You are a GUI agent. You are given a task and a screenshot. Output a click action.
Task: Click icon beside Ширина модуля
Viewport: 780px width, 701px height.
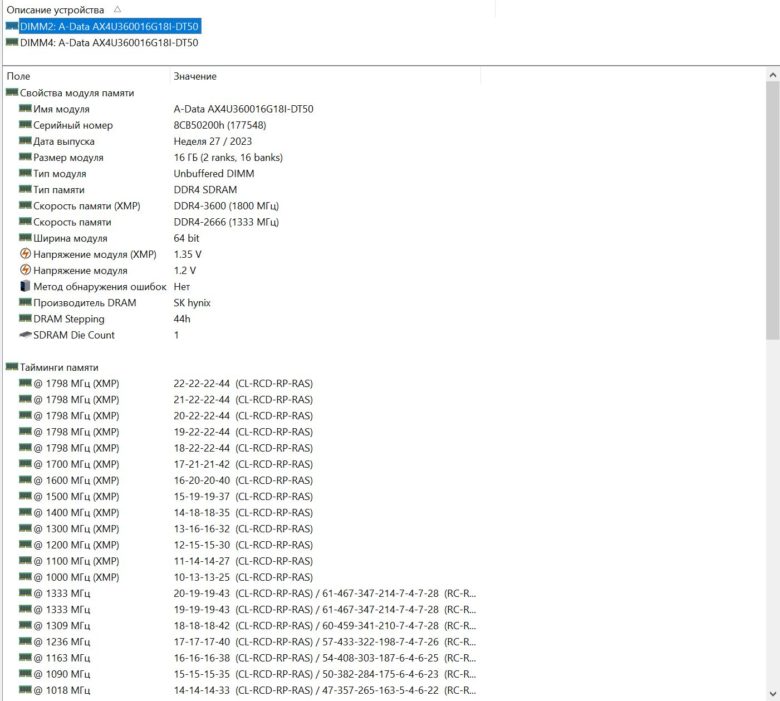pos(25,237)
